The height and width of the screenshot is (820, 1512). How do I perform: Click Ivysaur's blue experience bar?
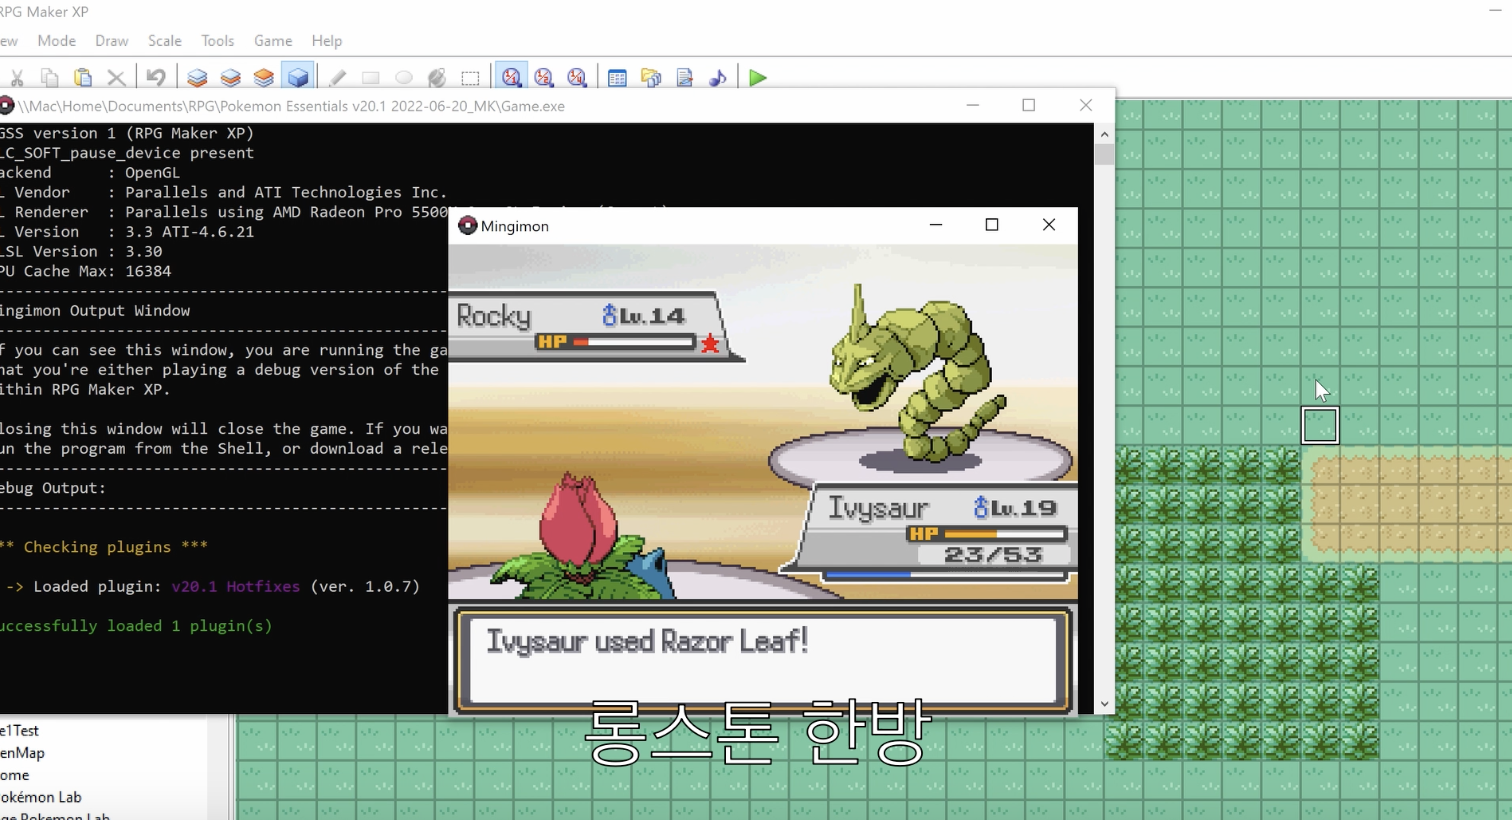pos(945,575)
